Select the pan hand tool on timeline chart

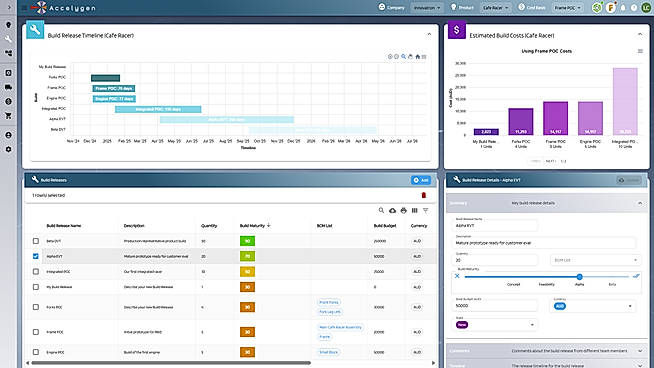point(410,56)
